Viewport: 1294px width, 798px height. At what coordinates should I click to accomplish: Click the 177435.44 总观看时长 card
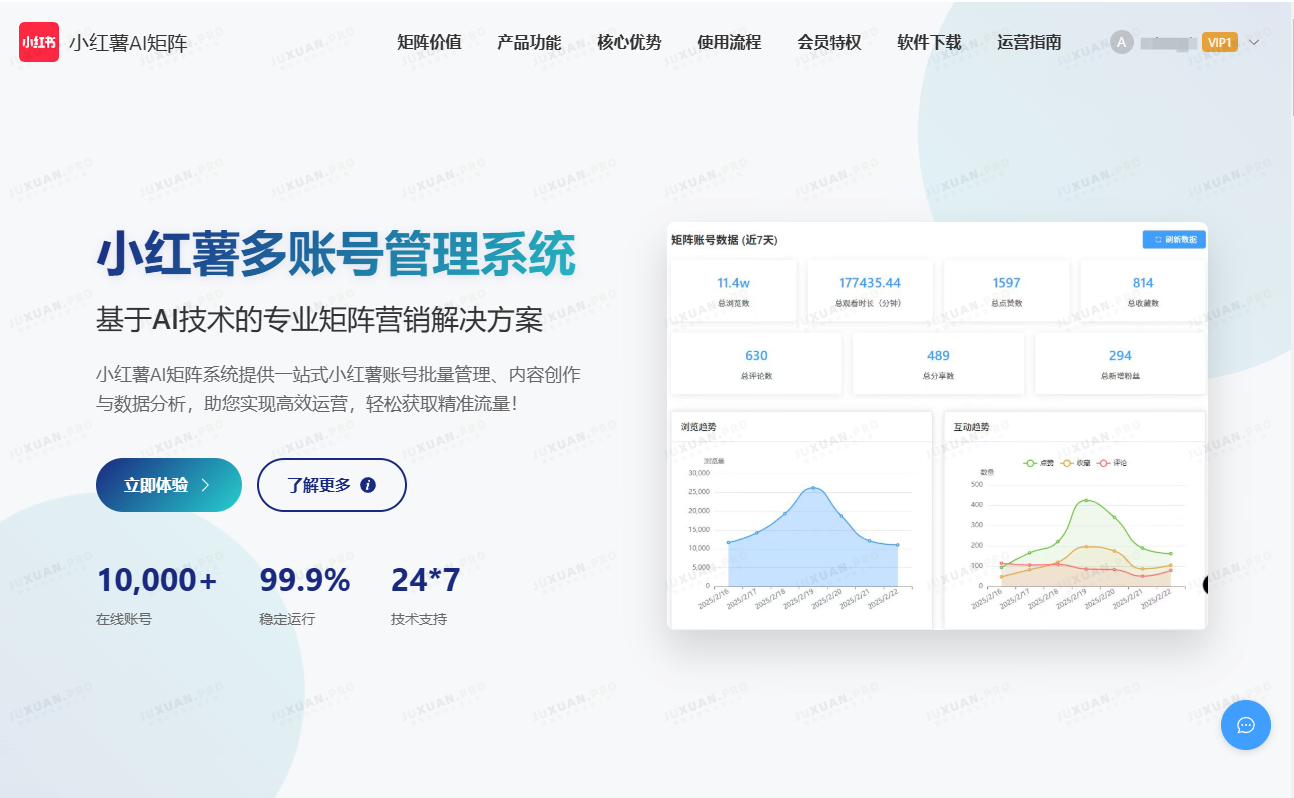[x=870, y=291]
